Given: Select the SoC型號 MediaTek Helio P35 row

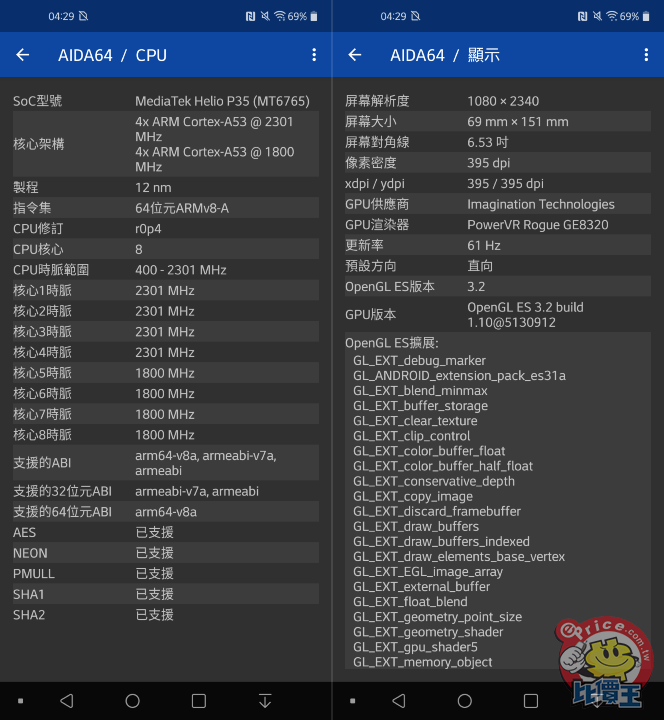Looking at the screenshot, I should pyautogui.click(x=166, y=101).
